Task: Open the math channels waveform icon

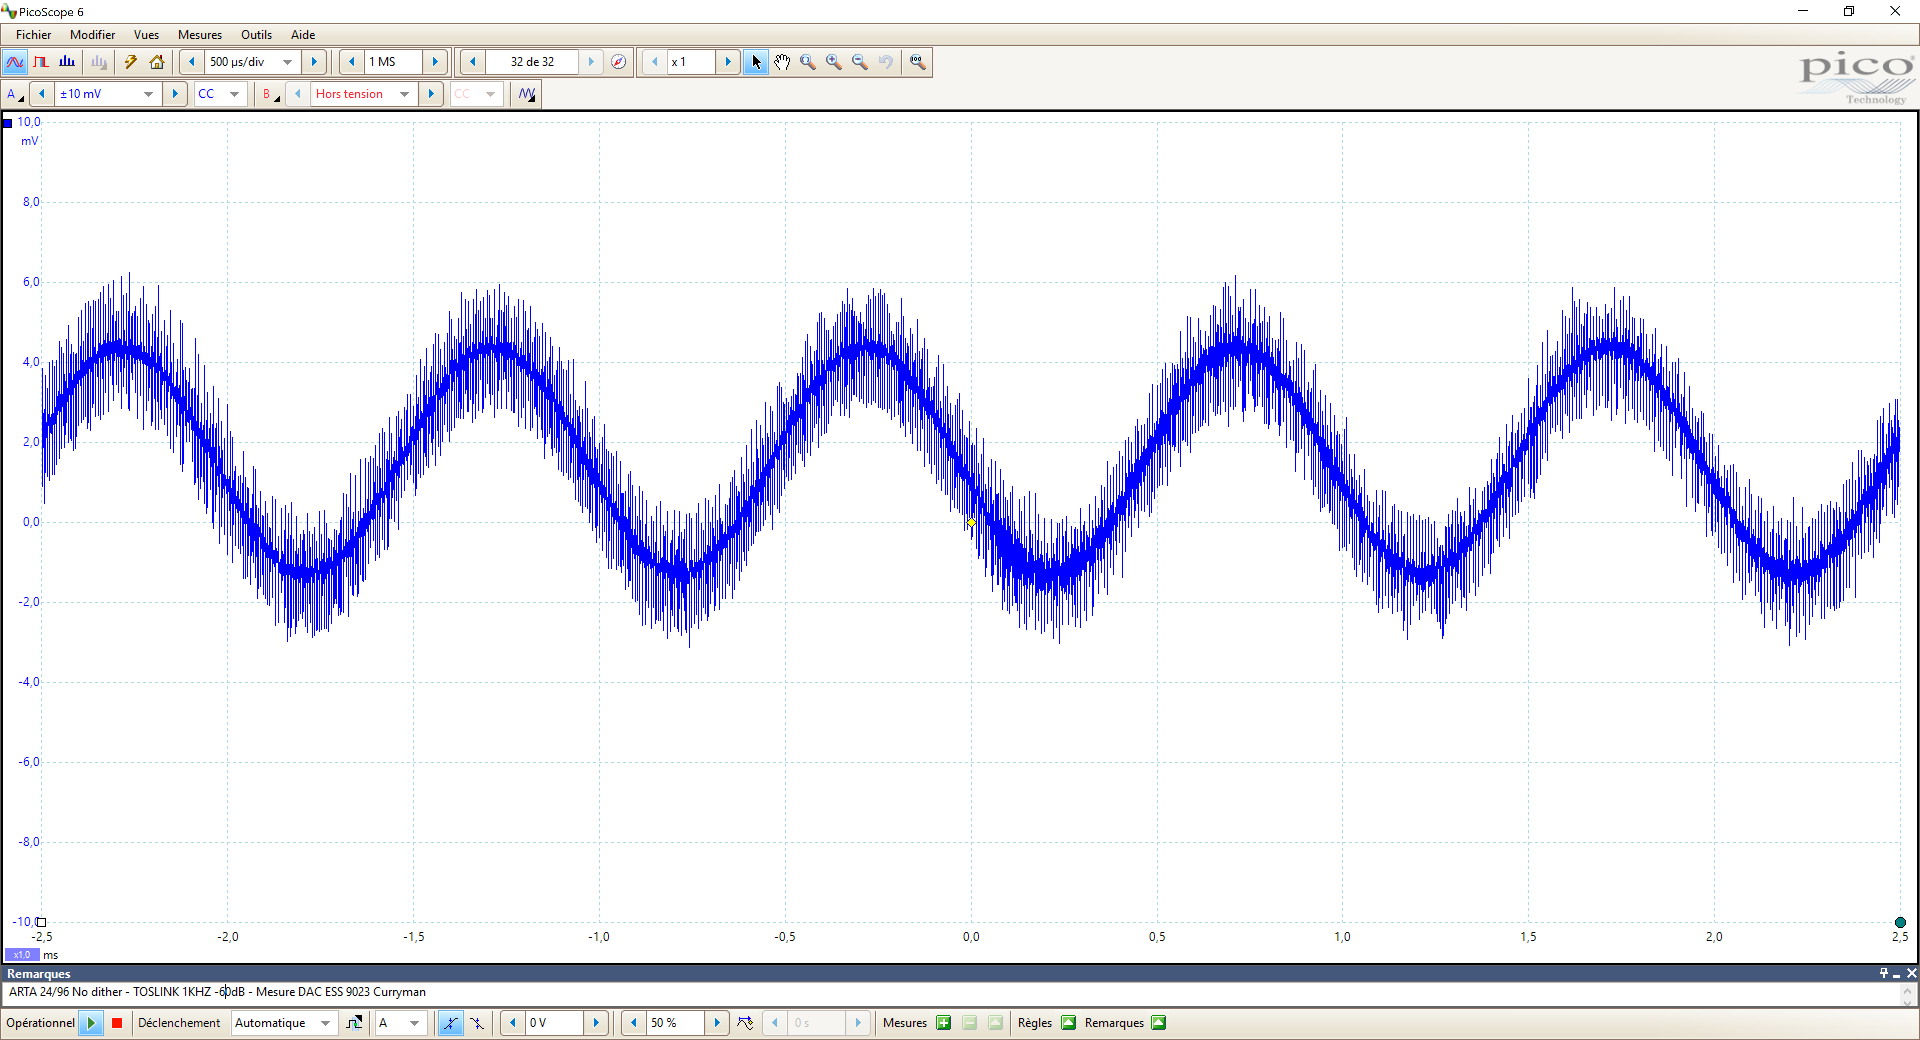Action: coord(527,94)
